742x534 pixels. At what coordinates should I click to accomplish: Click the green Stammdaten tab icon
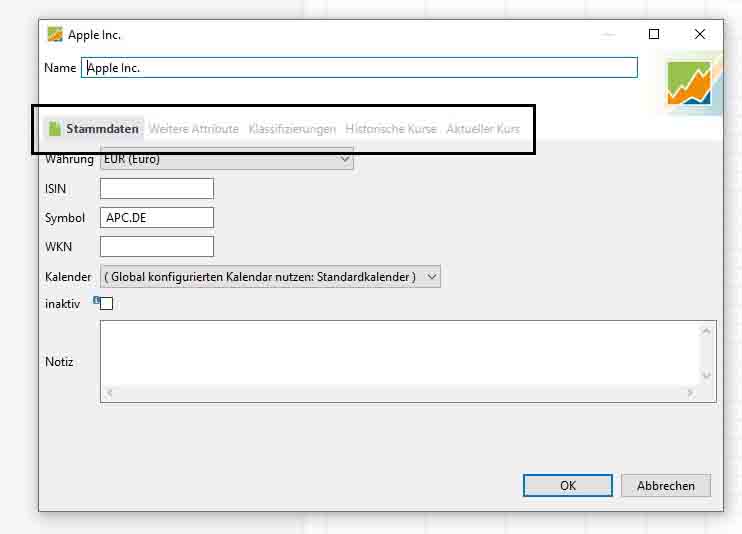point(55,128)
